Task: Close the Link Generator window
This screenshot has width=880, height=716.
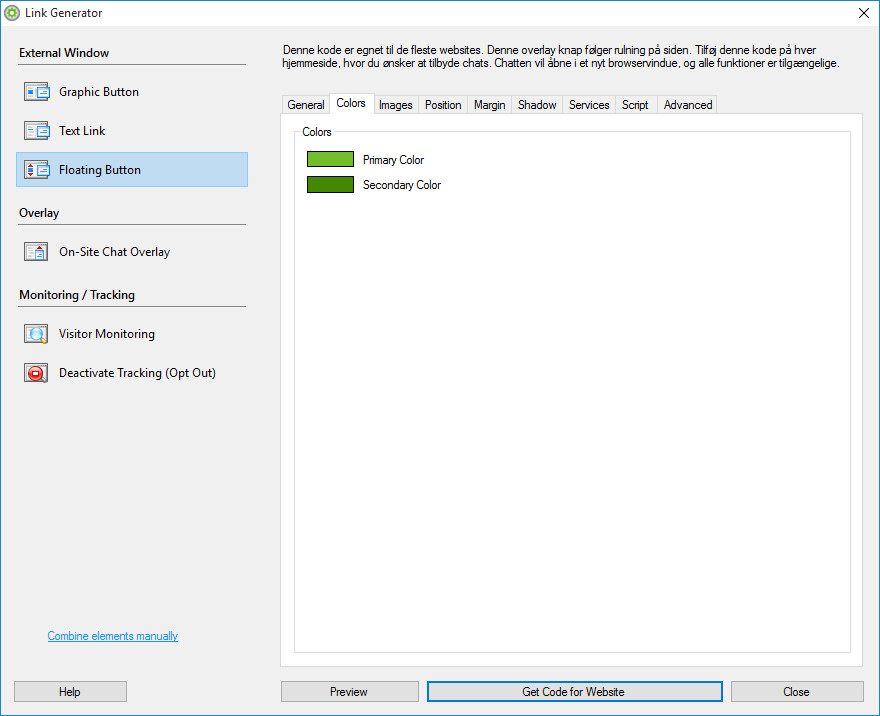Action: click(x=864, y=13)
